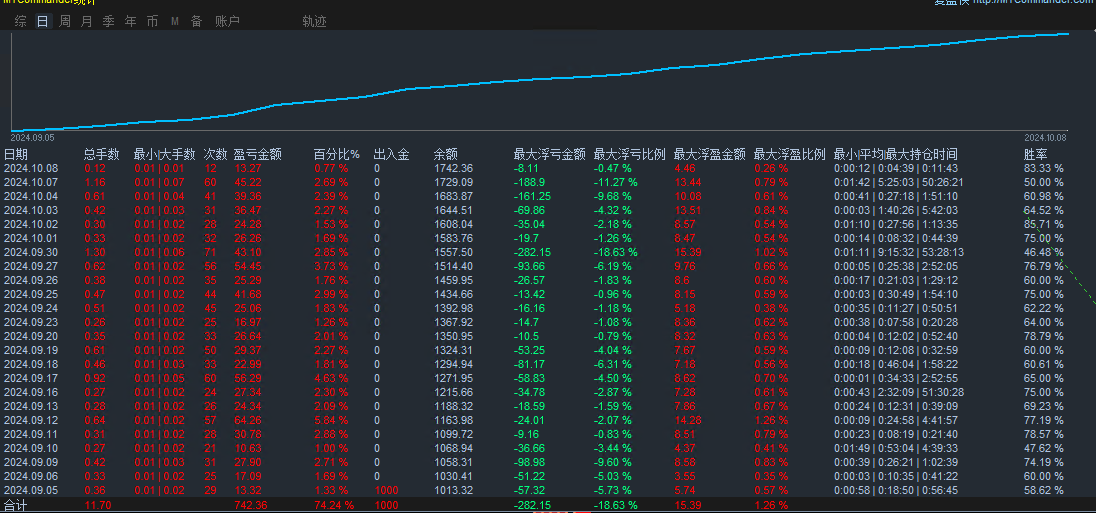Click total lots 11.70 in 合计 row

click(97, 505)
